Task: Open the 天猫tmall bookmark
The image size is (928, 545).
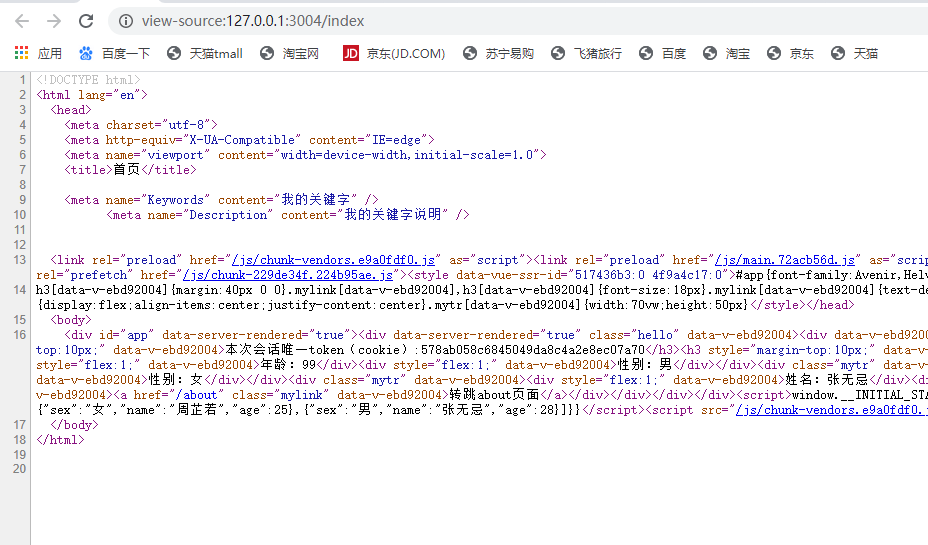Action: [x=205, y=53]
